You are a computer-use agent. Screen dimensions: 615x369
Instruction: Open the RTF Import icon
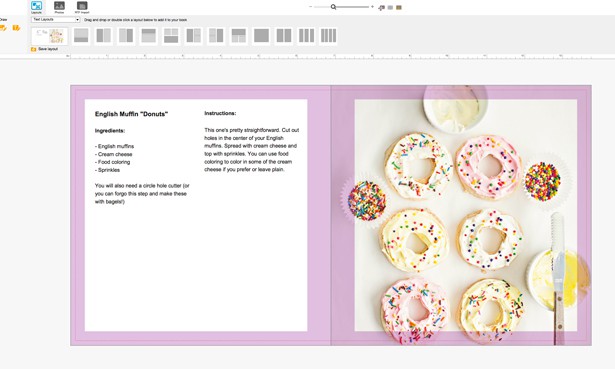coord(82,6)
